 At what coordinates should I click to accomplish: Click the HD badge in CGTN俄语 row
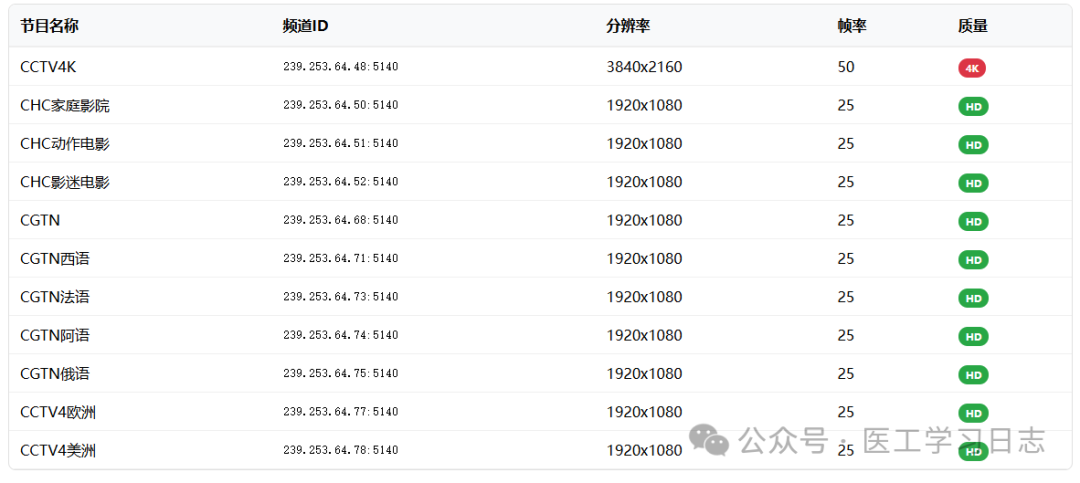pyautogui.click(x=972, y=375)
